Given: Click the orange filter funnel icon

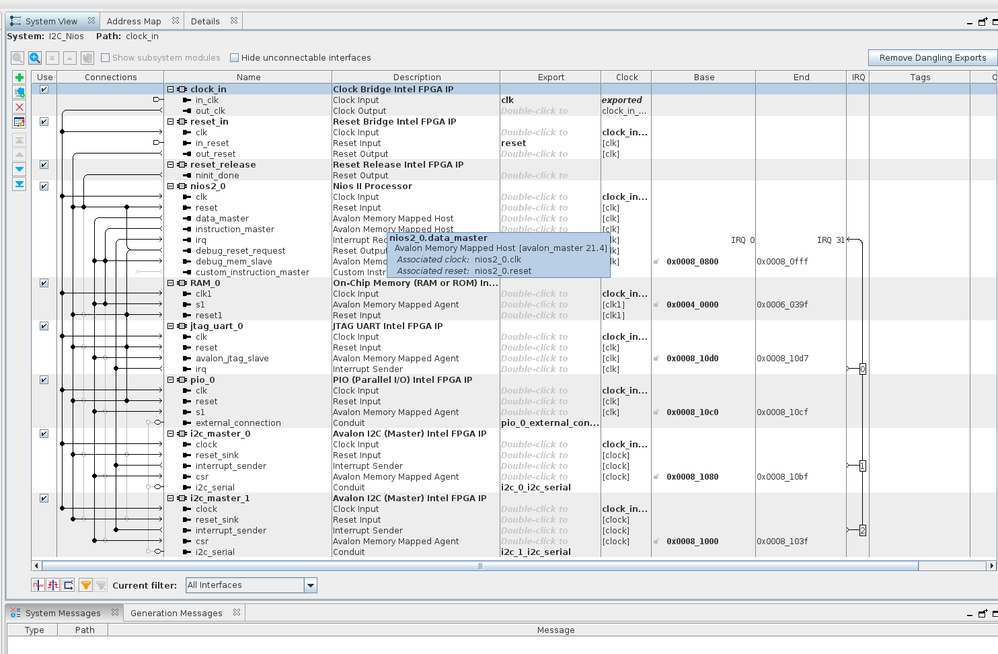Looking at the screenshot, I should [x=85, y=585].
